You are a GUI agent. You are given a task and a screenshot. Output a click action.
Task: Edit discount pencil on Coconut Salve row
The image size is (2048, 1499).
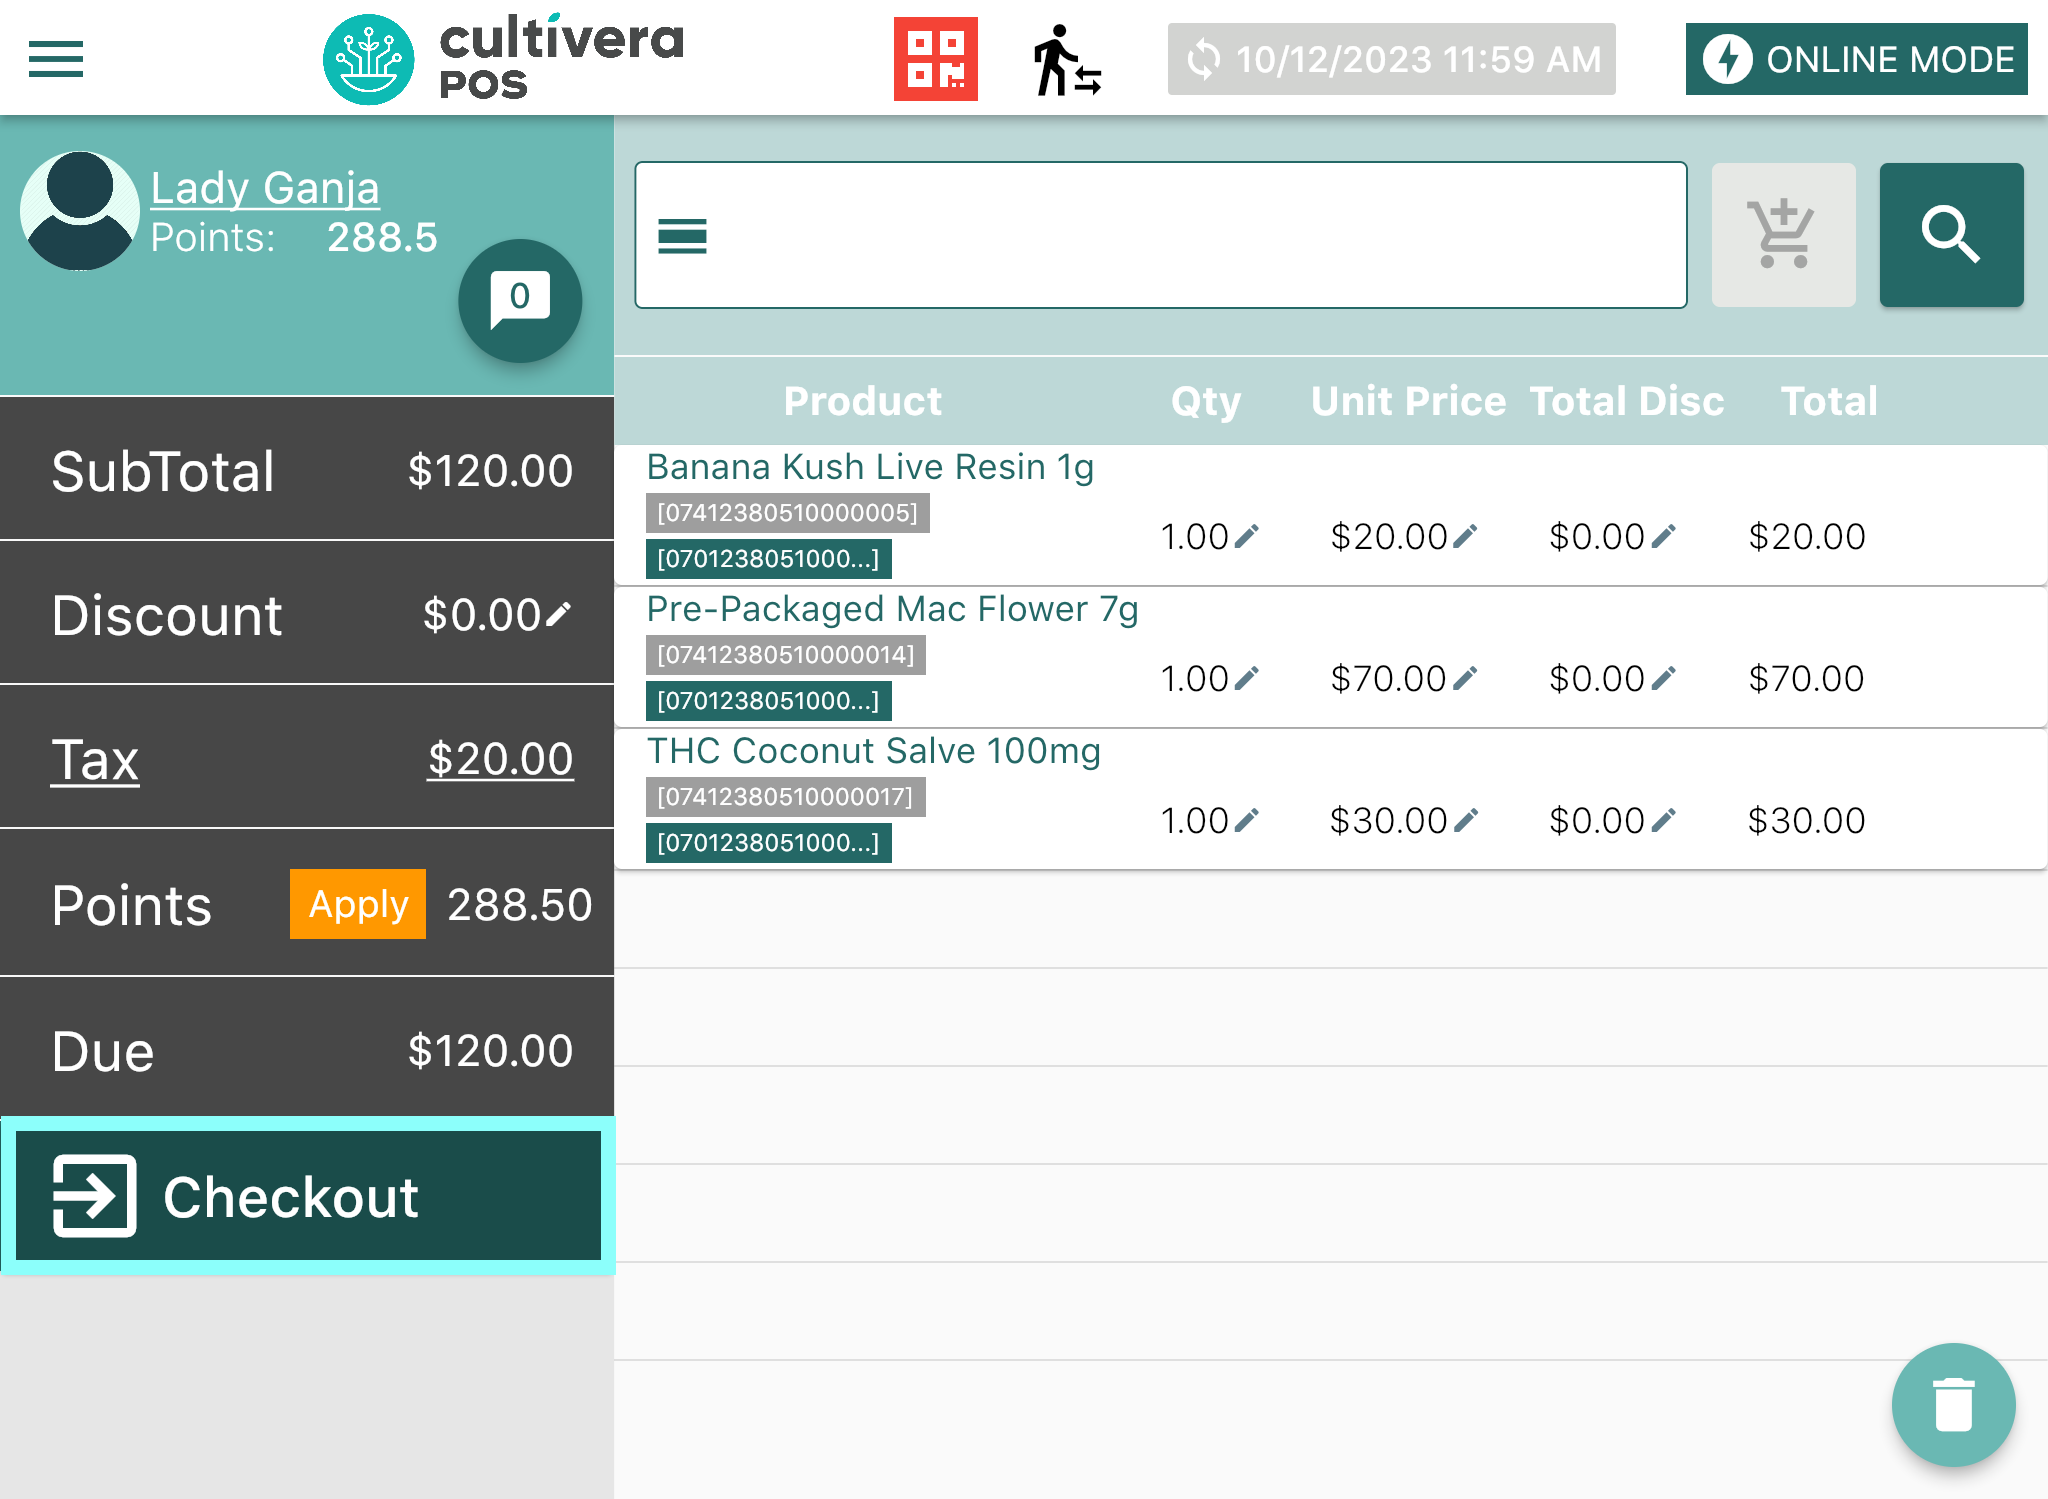1662,821
